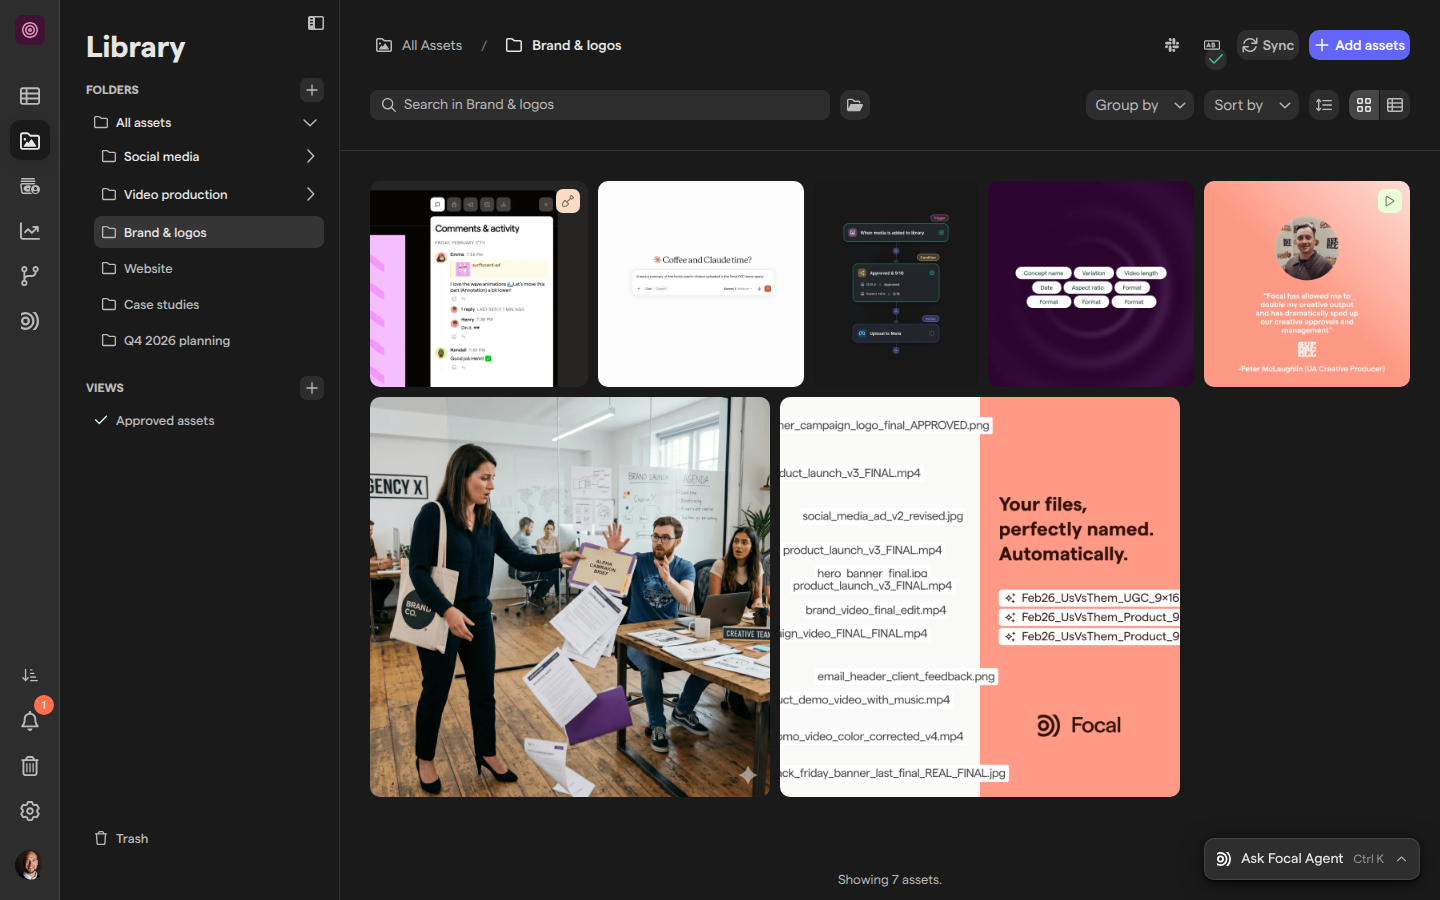Viewport: 1440px width, 900px height.
Task: Open the Peter McLaughlin testimonial video thumbnail
Action: coord(1307,284)
